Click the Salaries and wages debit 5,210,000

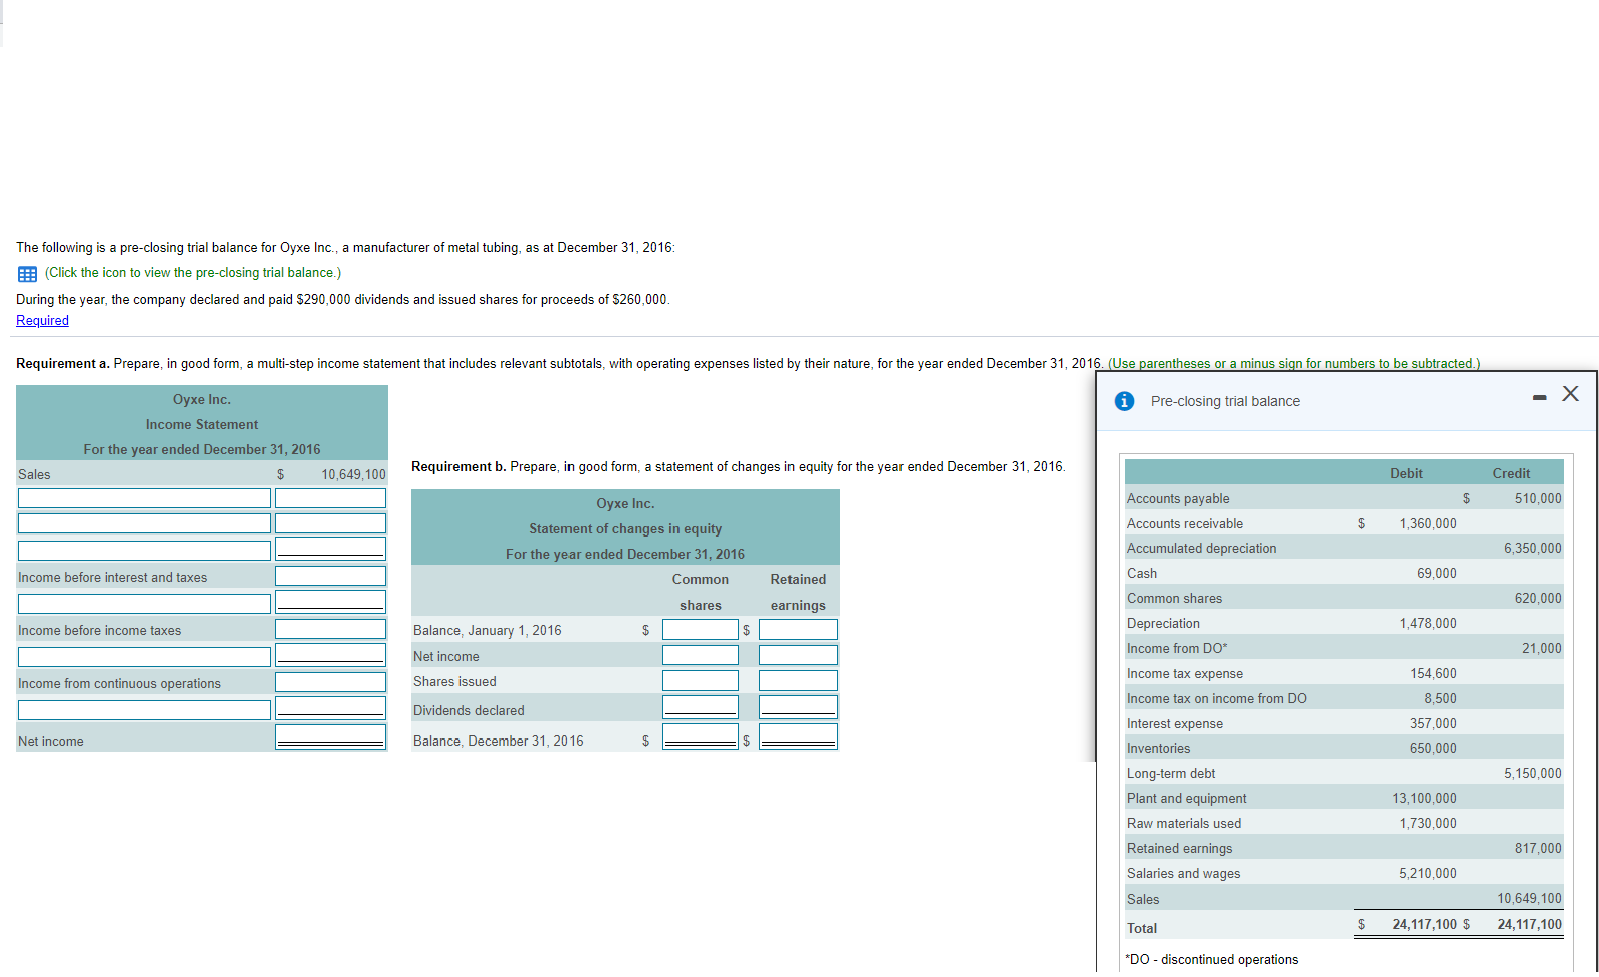(x=1428, y=874)
